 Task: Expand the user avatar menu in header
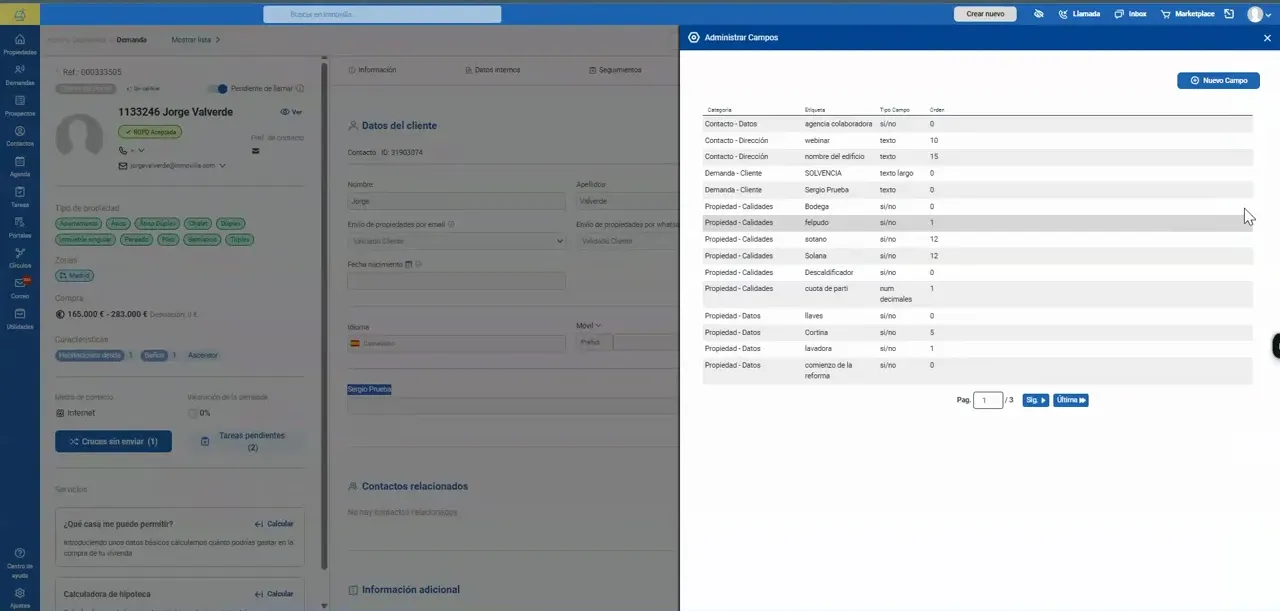tap(1260, 14)
